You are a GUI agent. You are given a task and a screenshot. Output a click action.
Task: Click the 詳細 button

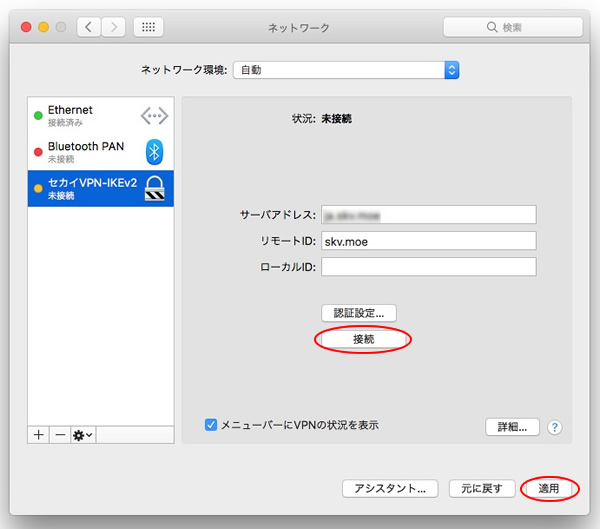coord(512,427)
